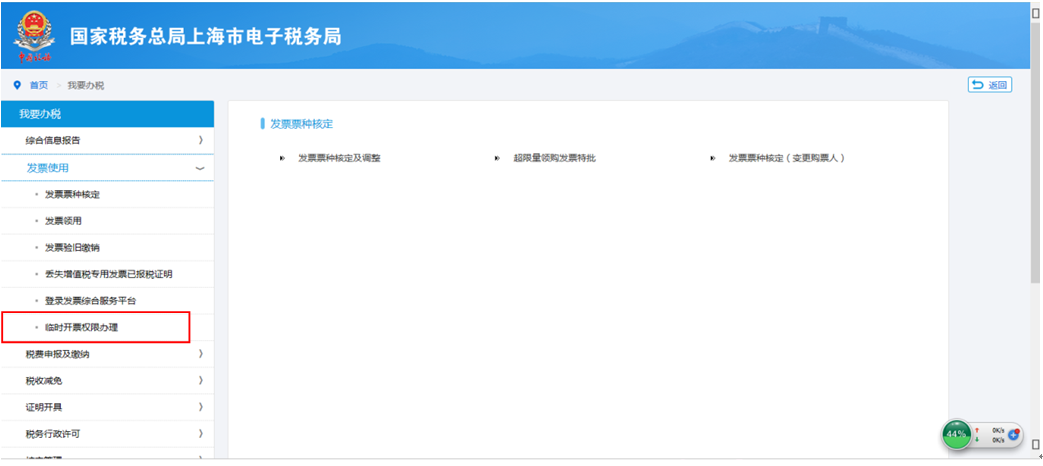The width and height of the screenshot is (1043, 466).
Task: Open 发票票种核定（变更购票人）link
Action: point(787,158)
